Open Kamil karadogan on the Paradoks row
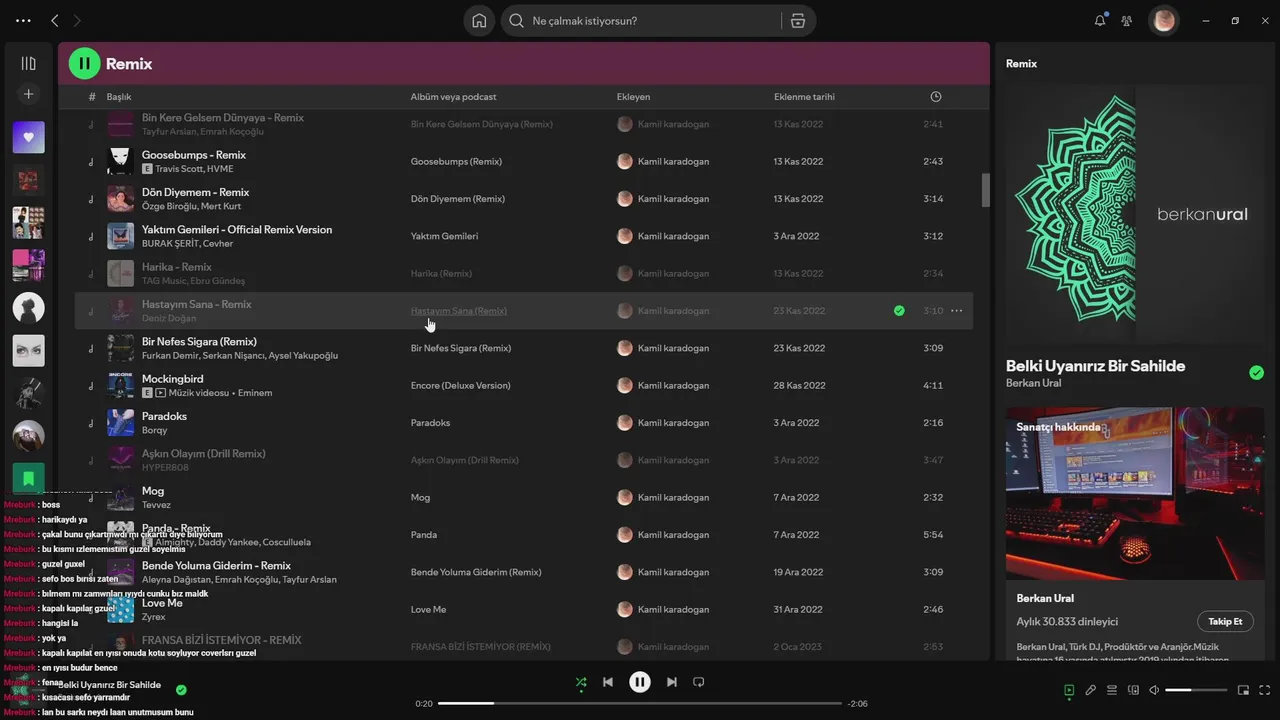This screenshot has width=1280, height=720. click(x=673, y=423)
